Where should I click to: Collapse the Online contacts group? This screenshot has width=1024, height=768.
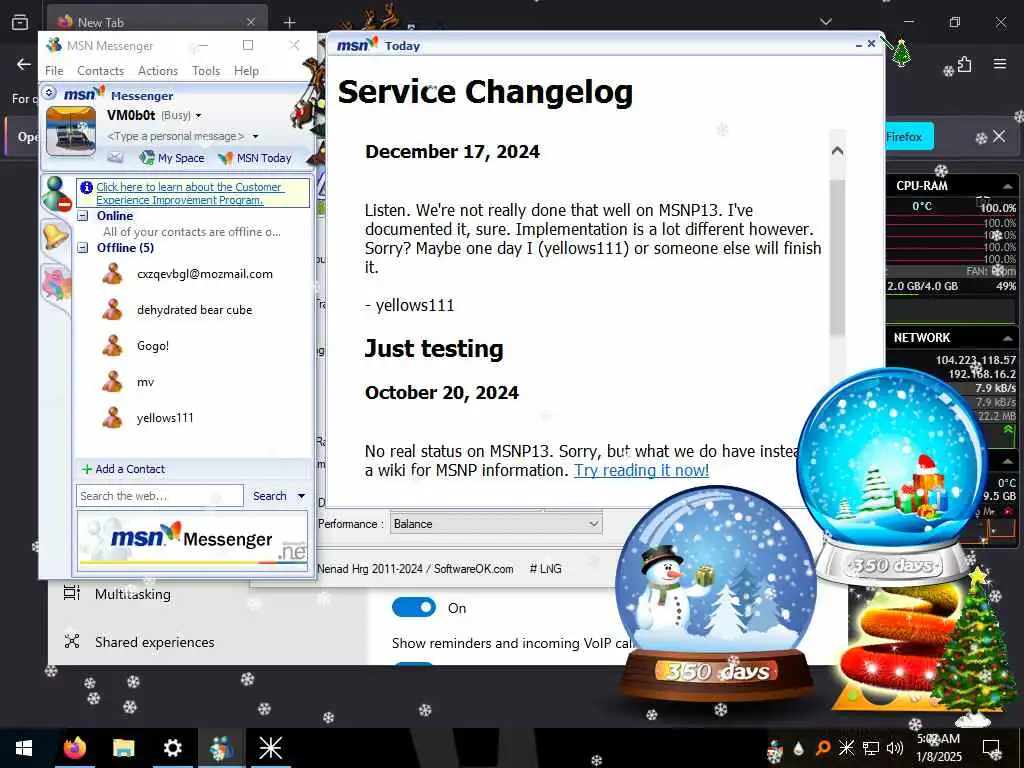click(x=83, y=216)
